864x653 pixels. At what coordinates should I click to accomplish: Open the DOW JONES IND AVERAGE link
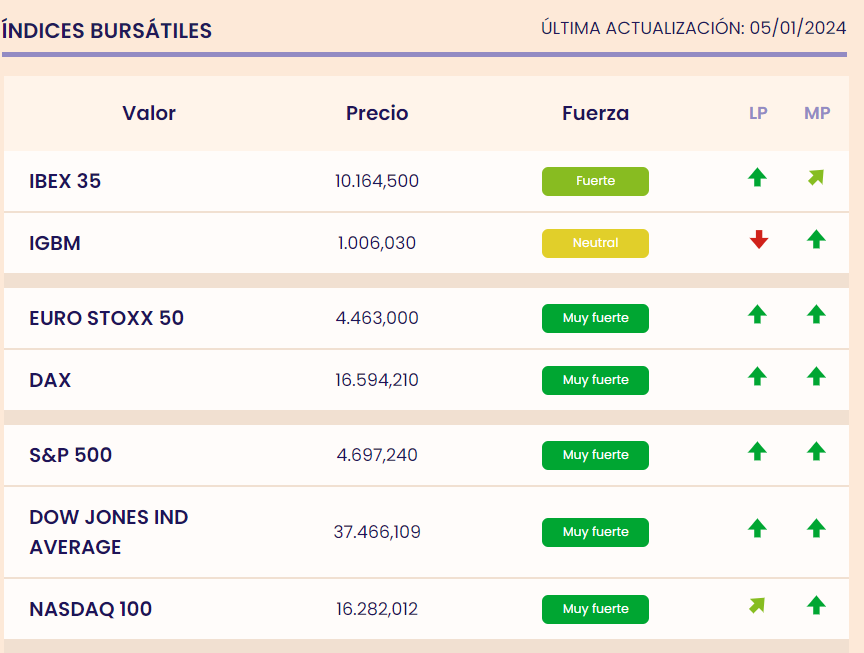pyautogui.click(x=108, y=532)
